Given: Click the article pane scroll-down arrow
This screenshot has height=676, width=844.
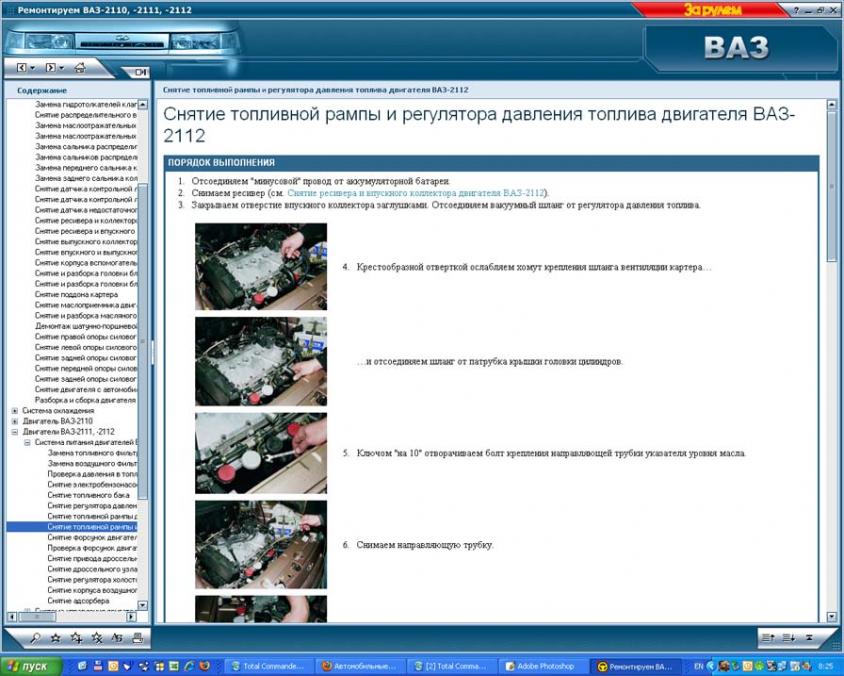Looking at the screenshot, I should (832, 617).
